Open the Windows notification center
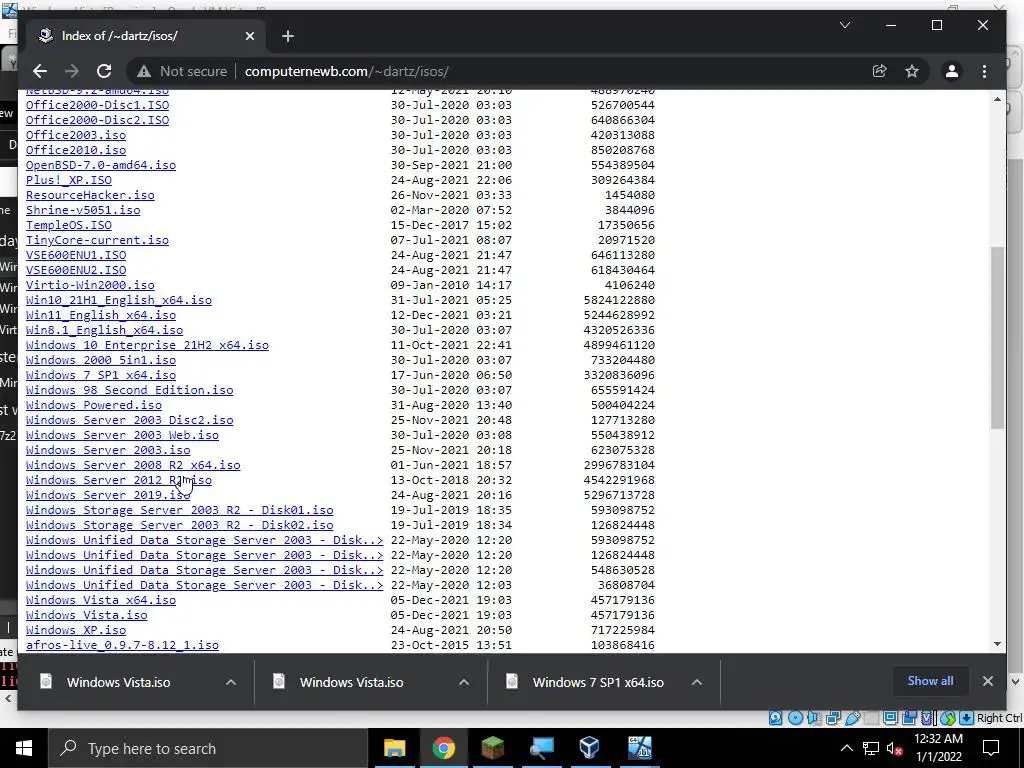Screen dimensions: 1024x768 pyautogui.click(x=991, y=748)
